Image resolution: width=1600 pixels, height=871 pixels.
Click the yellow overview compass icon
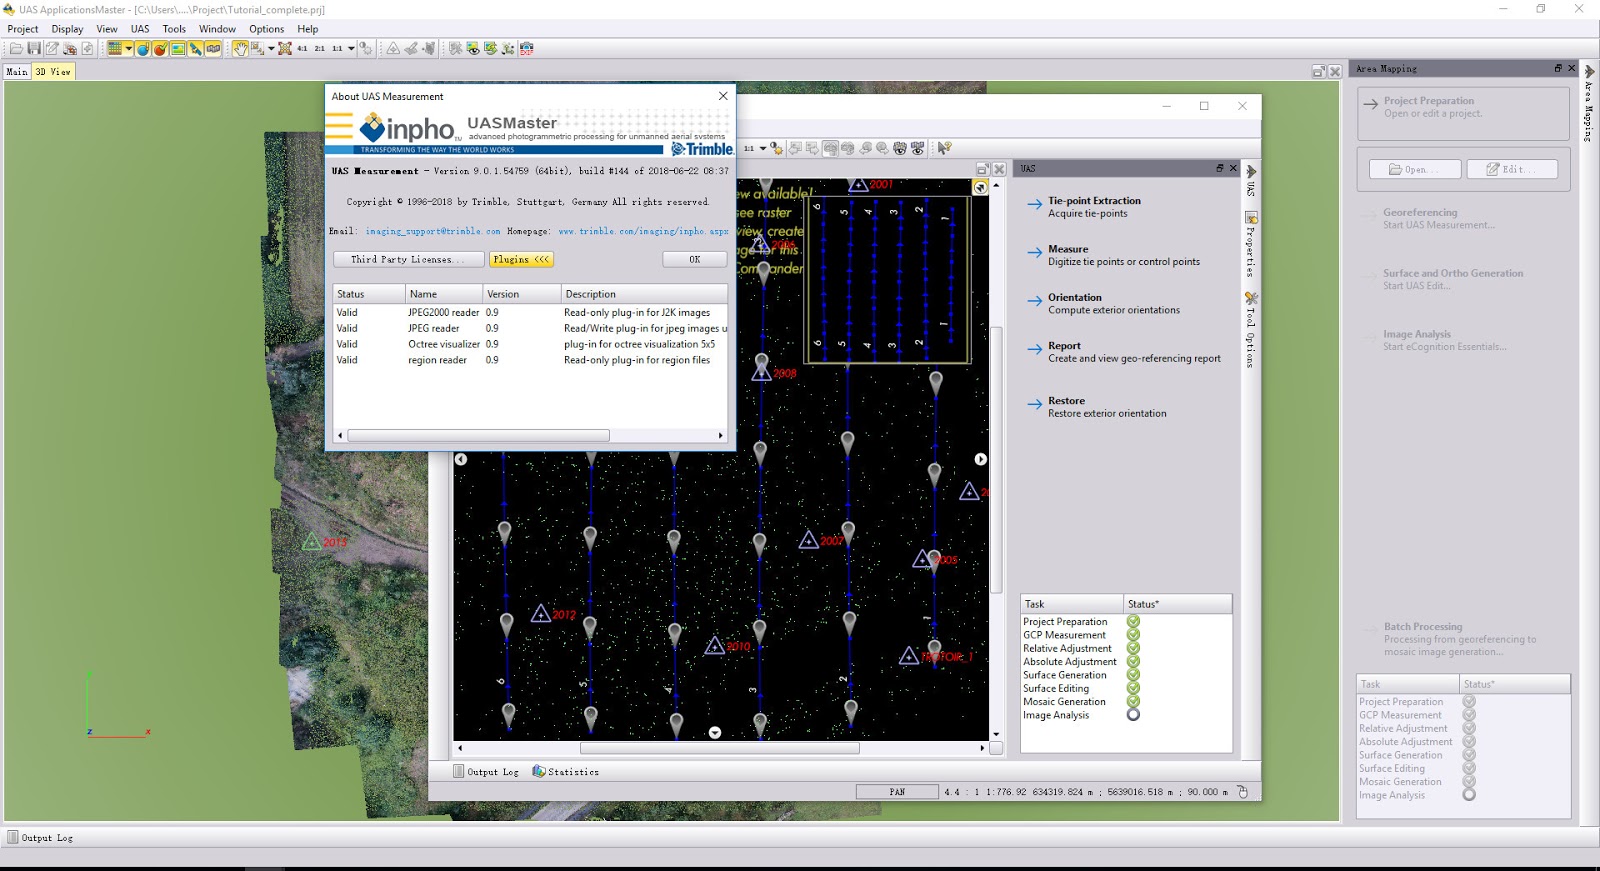coord(980,187)
